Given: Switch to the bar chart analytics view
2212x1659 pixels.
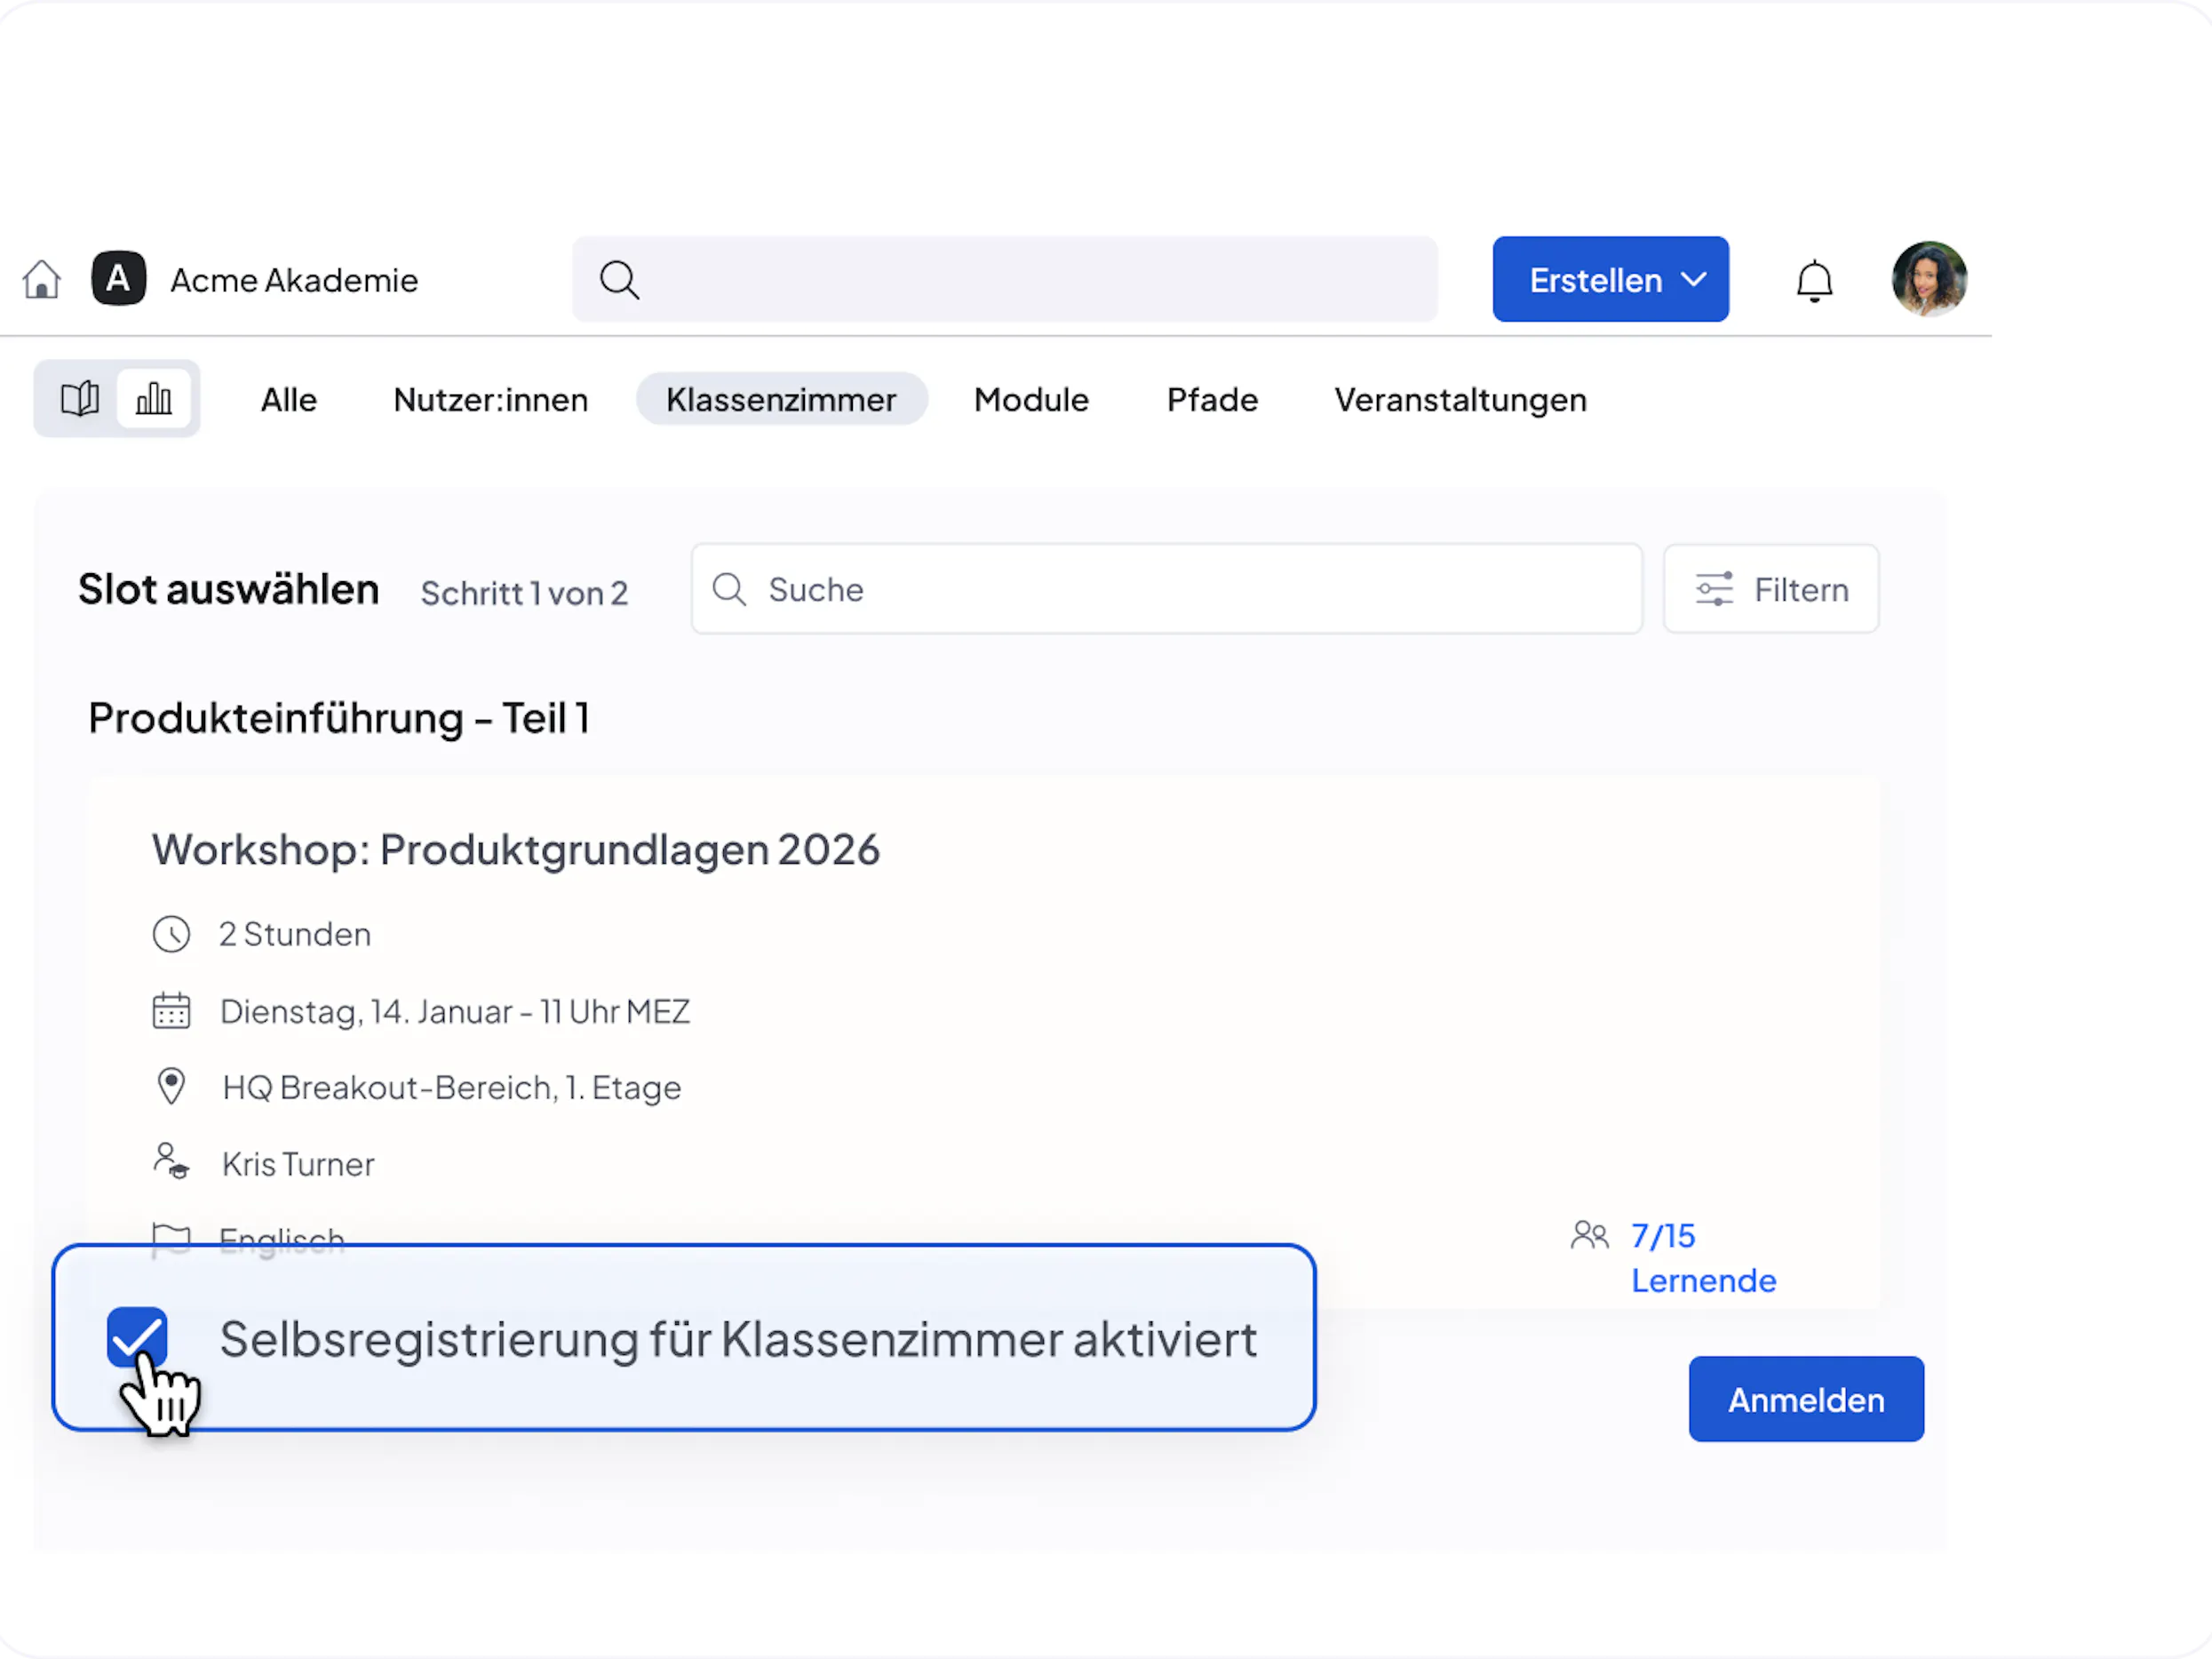Looking at the screenshot, I should click(x=154, y=399).
